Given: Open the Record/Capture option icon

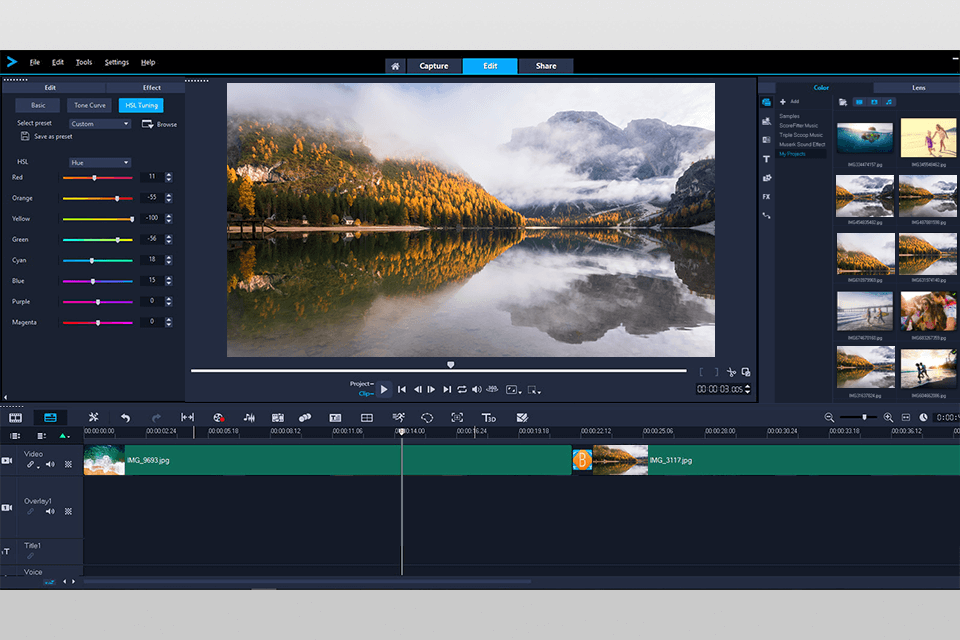Looking at the screenshot, I should pos(219,418).
